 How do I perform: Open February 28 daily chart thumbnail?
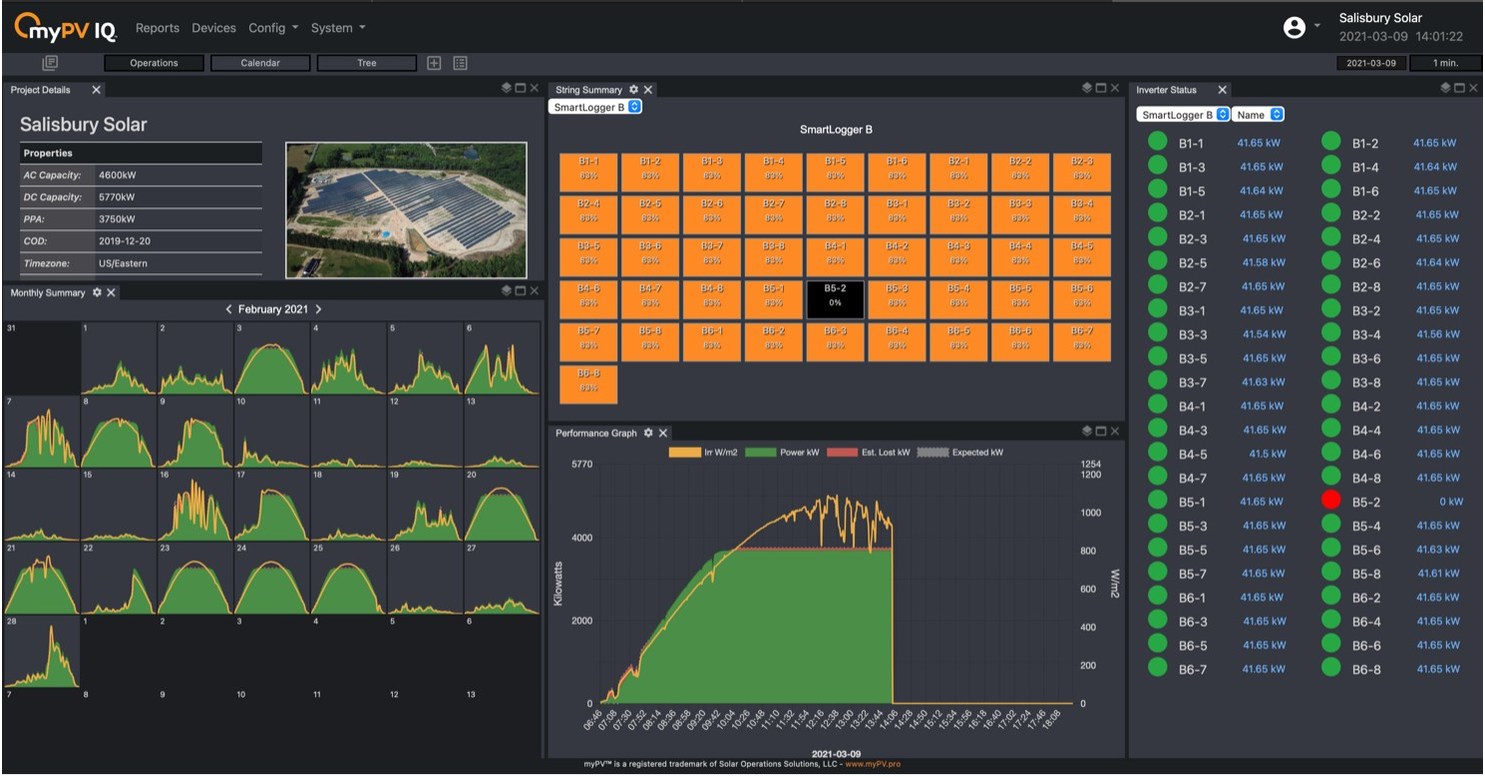(x=41, y=651)
